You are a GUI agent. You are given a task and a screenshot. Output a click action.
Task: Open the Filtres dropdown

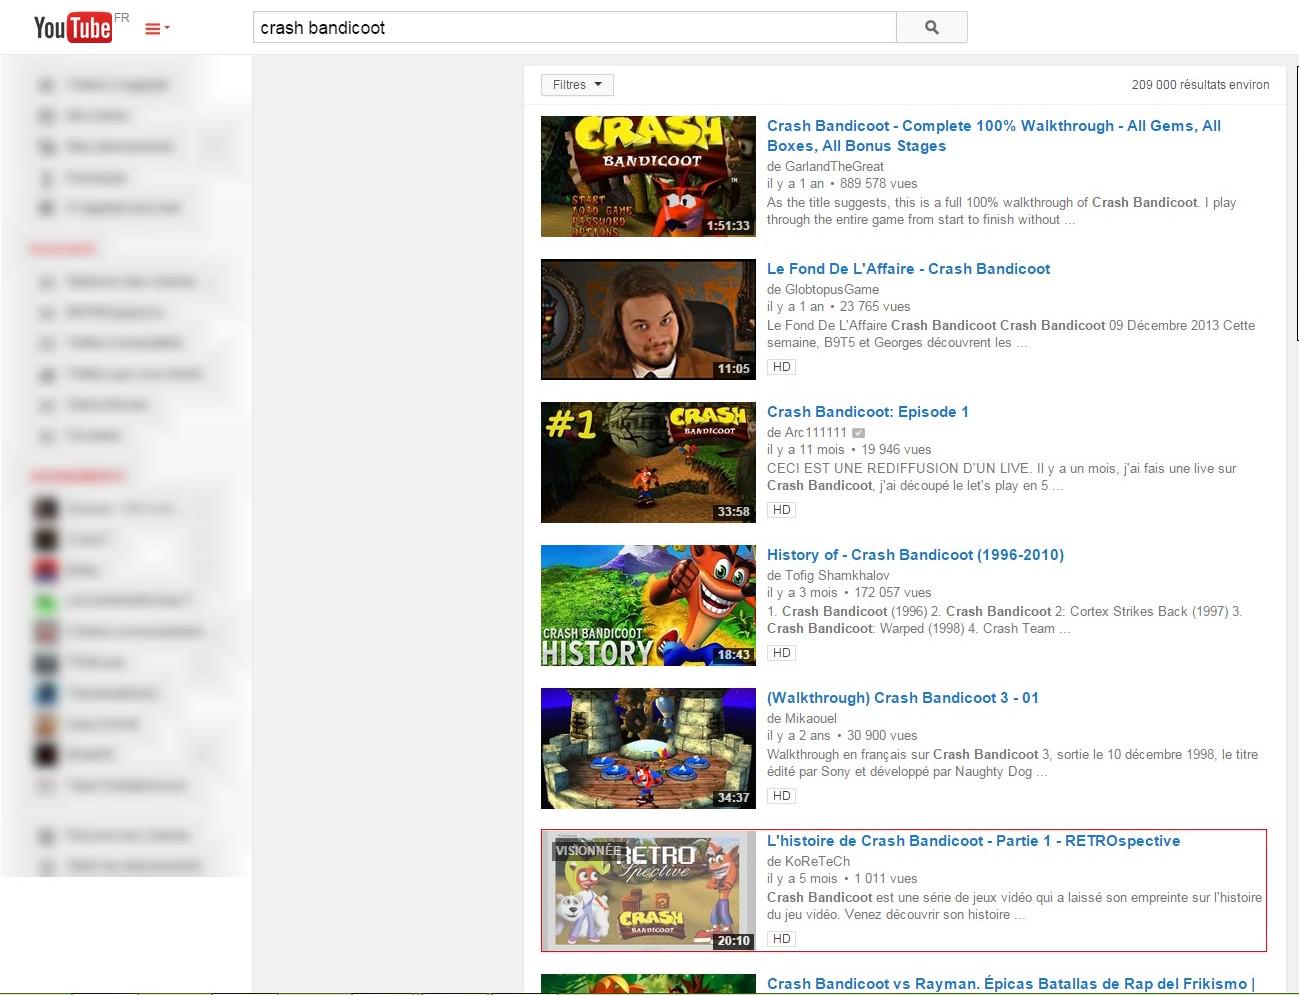pyautogui.click(x=577, y=85)
